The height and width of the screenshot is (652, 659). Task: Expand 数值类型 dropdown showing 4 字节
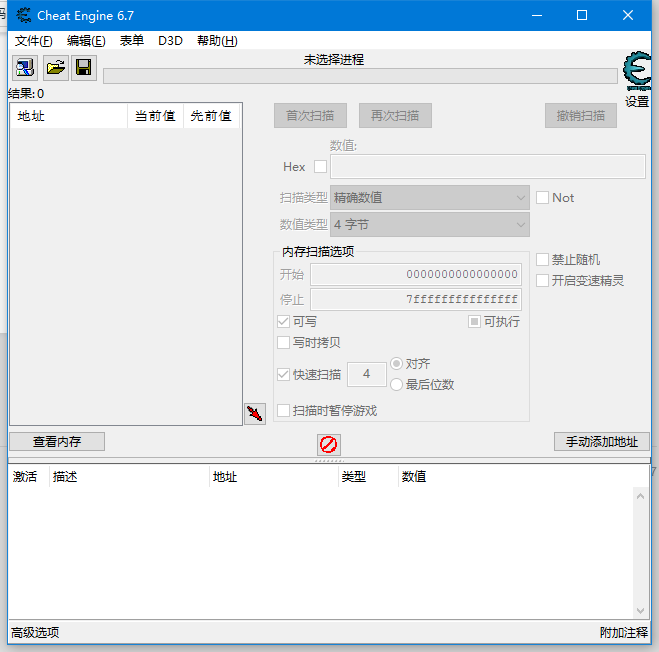pyautogui.click(x=430, y=224)
